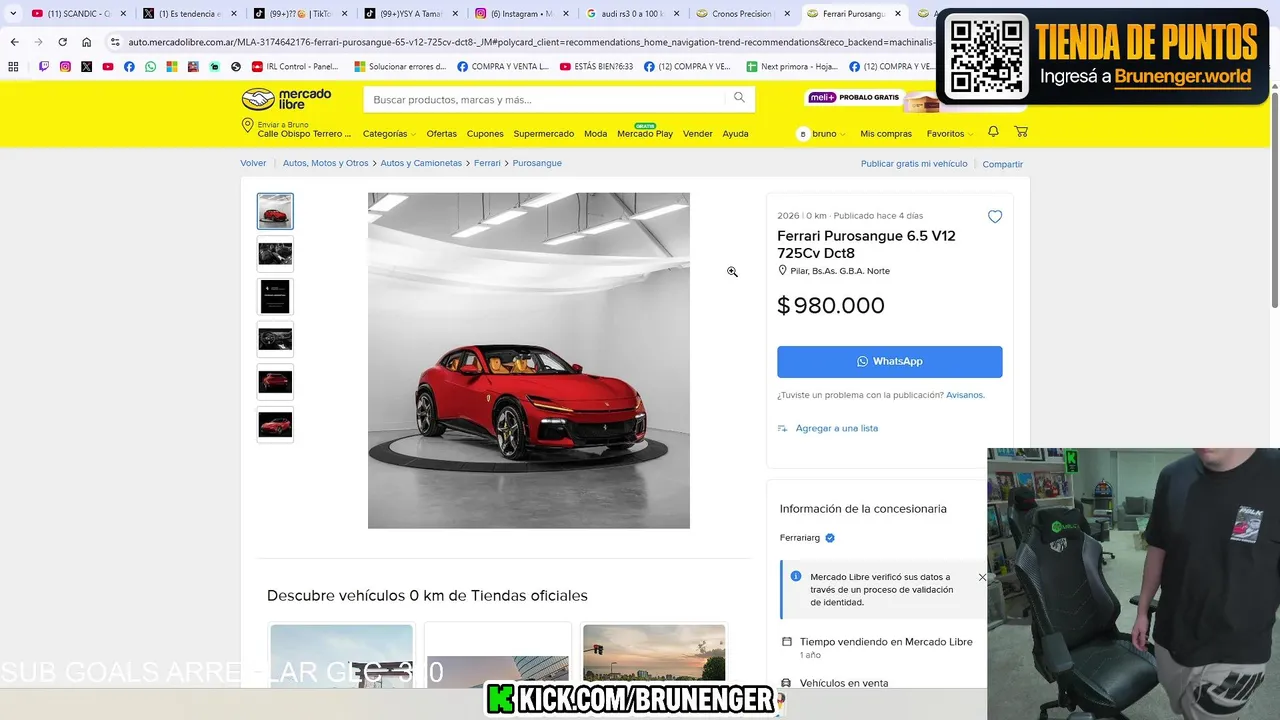
Task: Open the ESTÁS BIEN?6:33 bookmark
Action: click(x=597, y=67)
